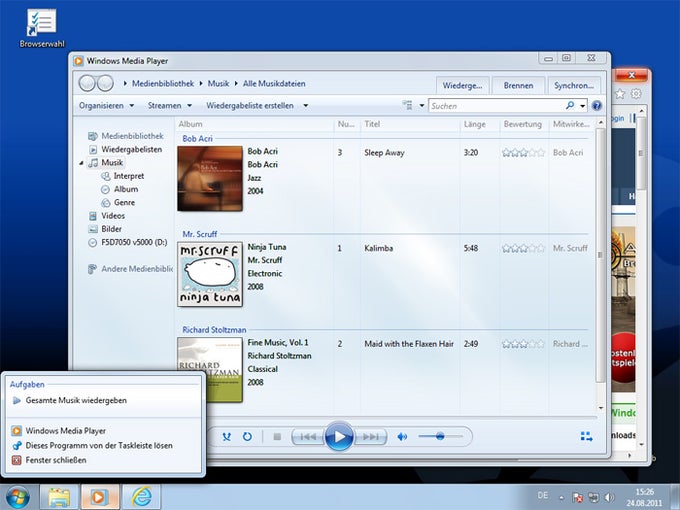Screen dimensions: 680x510
Task: Select Videos in the navigation tree
Action: [x=107, y=216]
